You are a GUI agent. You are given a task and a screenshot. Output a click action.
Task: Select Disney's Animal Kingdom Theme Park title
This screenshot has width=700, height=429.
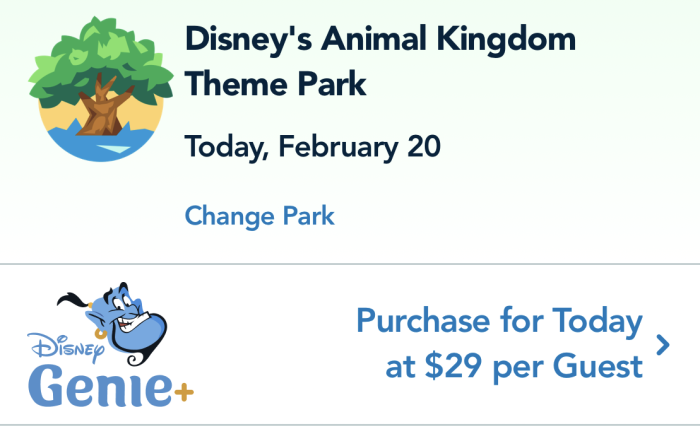tap(380, 61)
